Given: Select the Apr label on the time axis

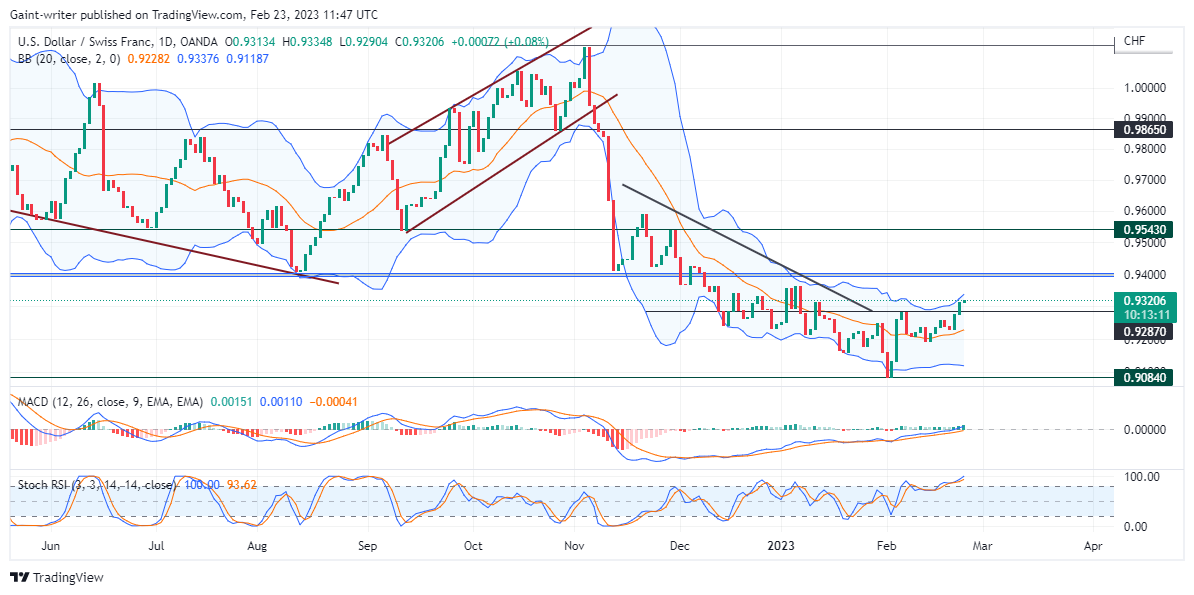Looking at the screenshot, I should coord(1093,546).
